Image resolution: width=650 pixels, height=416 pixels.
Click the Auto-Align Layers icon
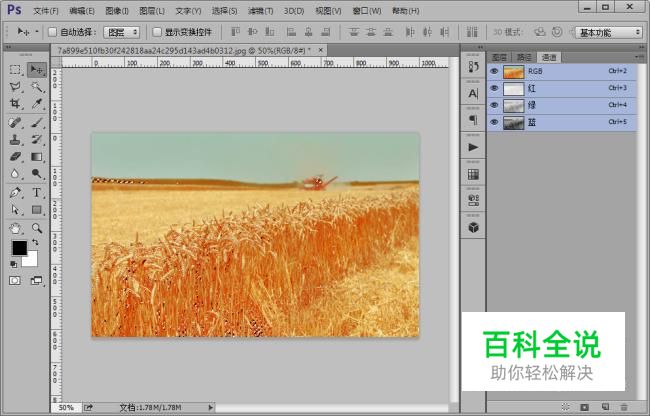pos(472,32)
